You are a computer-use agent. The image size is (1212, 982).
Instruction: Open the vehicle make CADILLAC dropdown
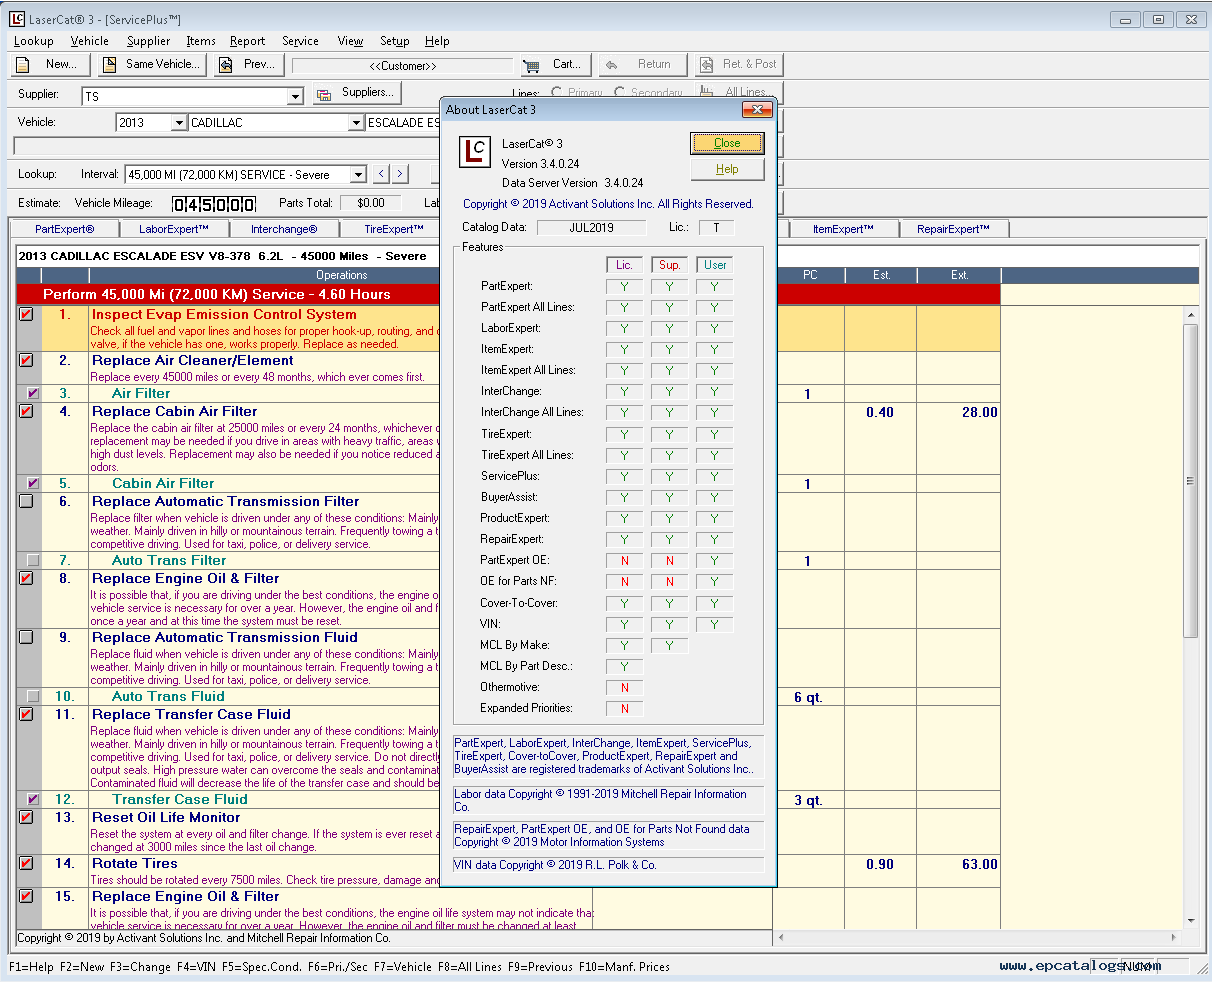[356, 123]
